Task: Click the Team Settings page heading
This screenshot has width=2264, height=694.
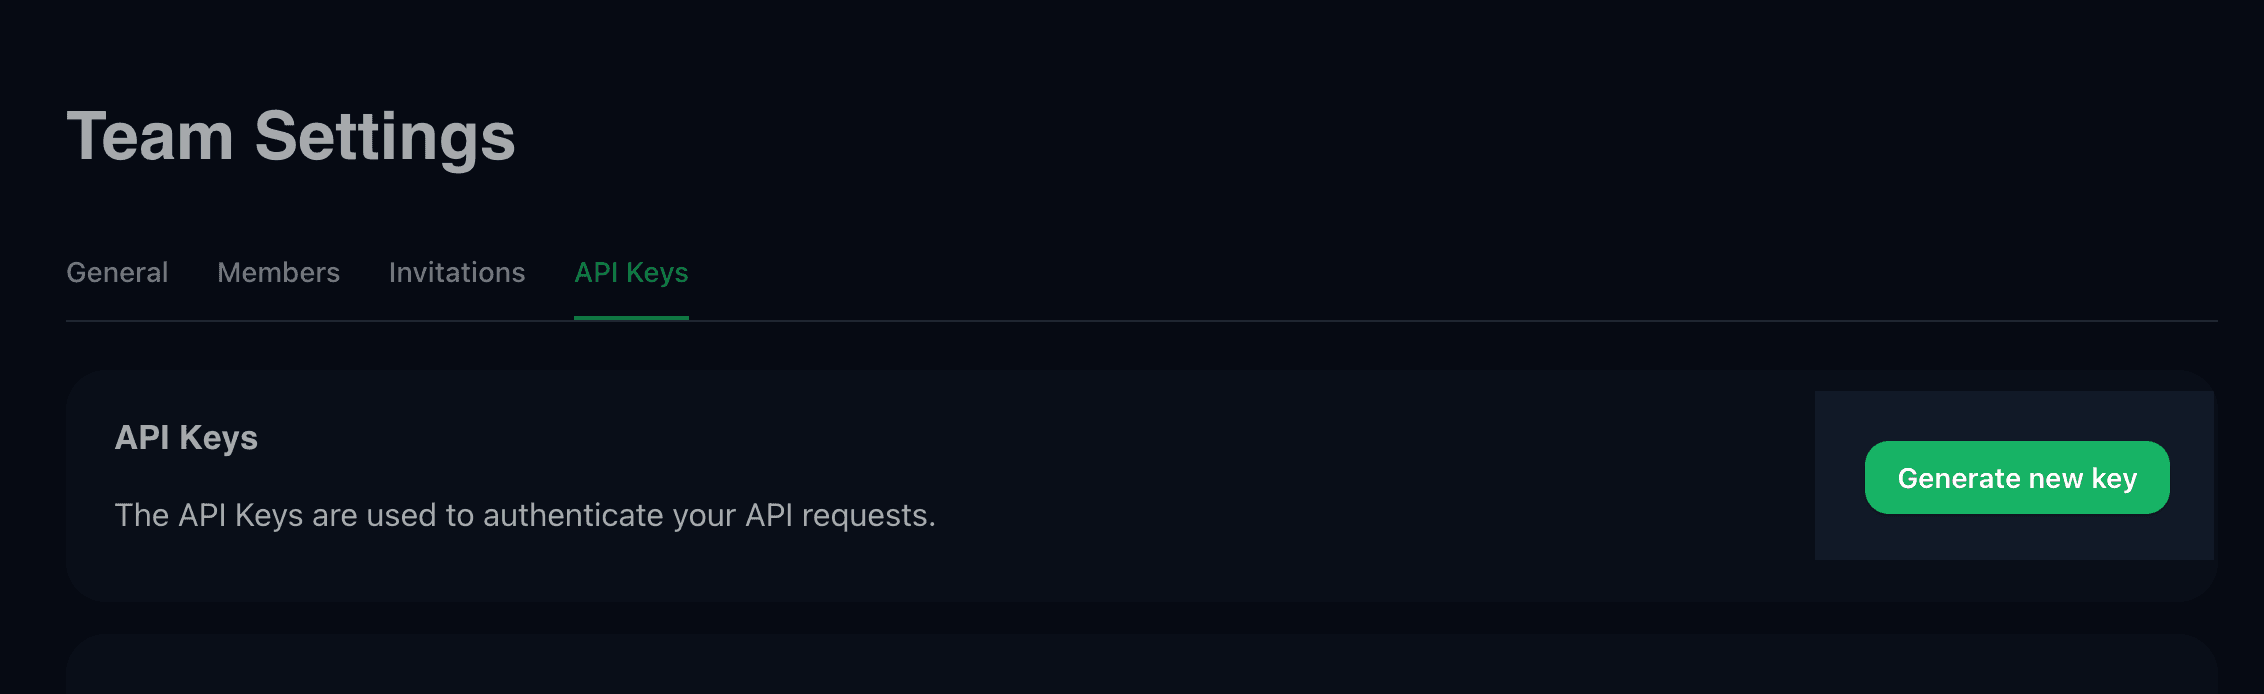Action: point(291,136)
